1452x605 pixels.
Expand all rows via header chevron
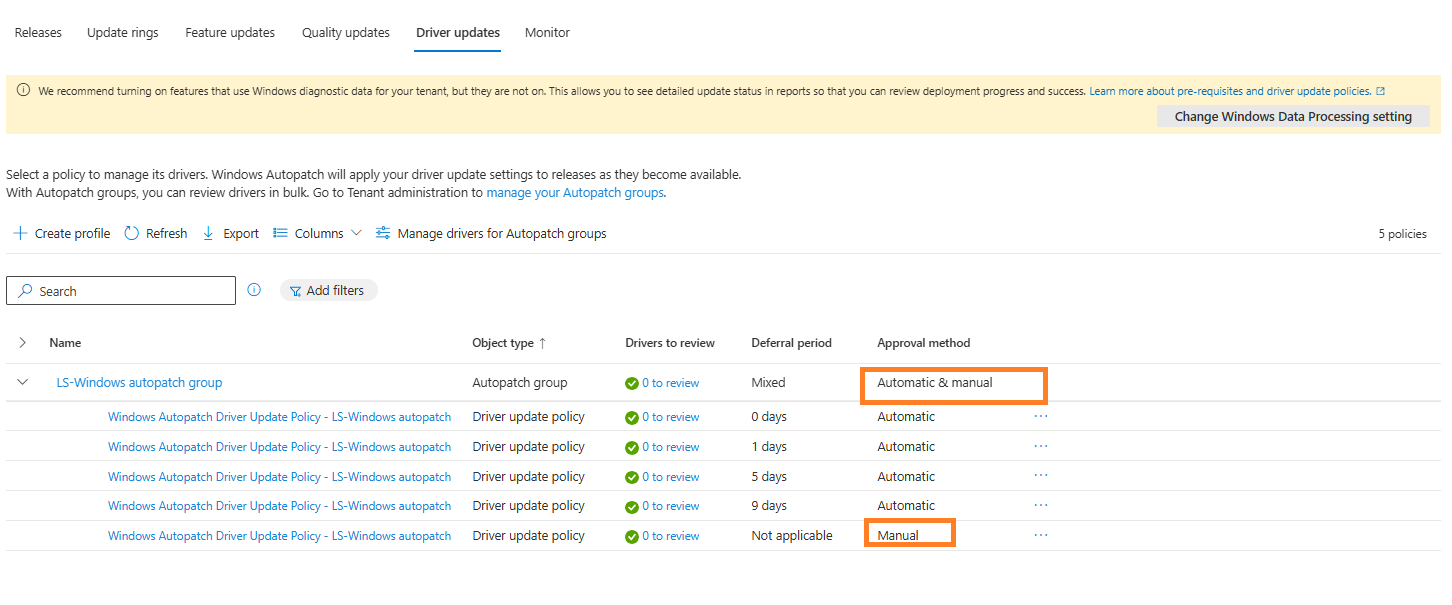tap(22, 343)
